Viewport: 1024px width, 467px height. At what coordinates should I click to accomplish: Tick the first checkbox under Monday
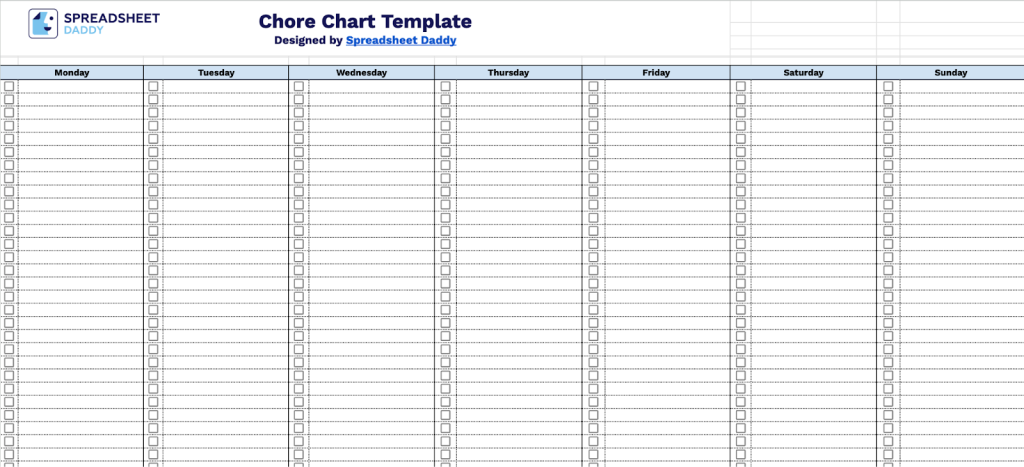coord(9,86)
